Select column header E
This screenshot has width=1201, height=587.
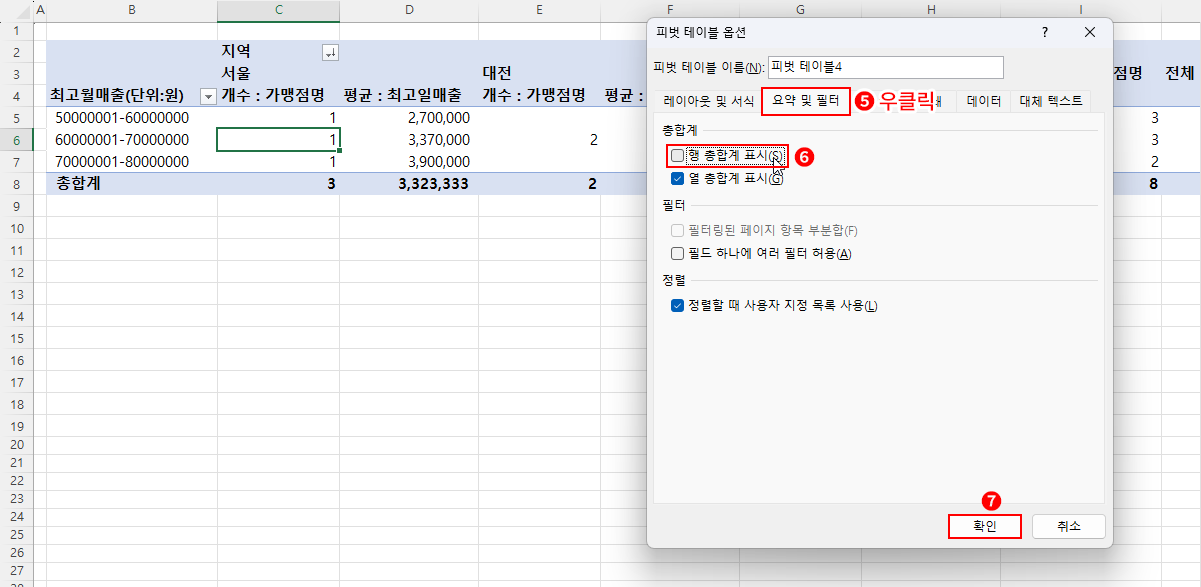539,10
